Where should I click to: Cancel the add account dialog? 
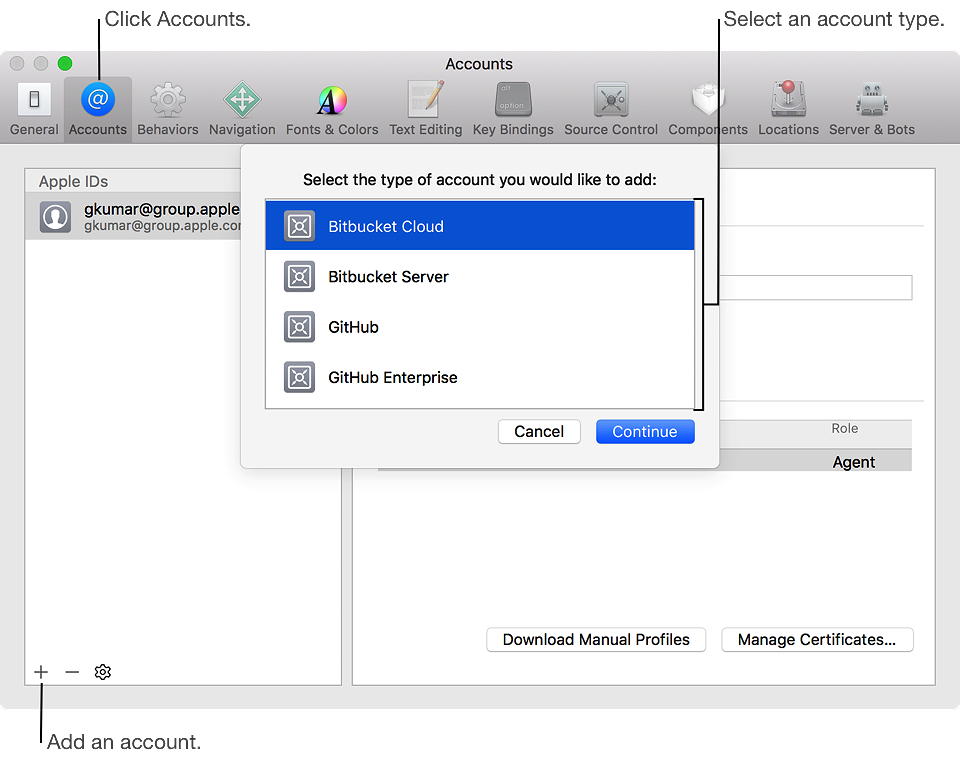(539, 431)
